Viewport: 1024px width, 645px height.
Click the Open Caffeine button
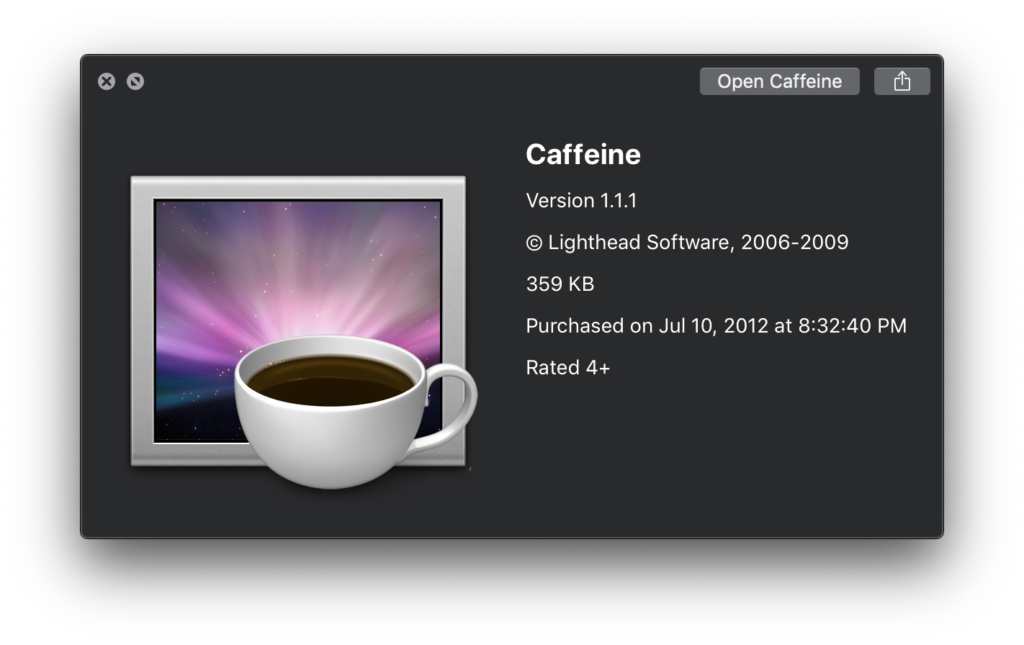coord(779,82)
